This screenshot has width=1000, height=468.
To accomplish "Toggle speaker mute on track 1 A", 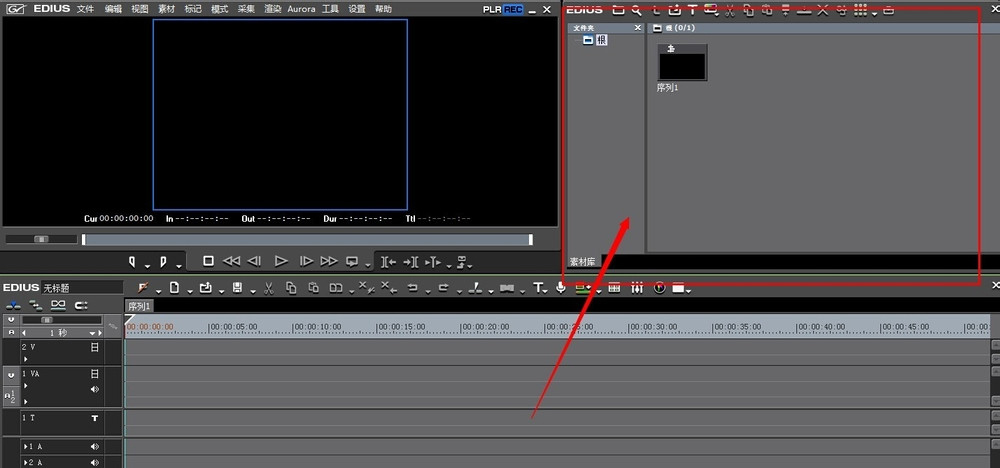I will point(94,447).
